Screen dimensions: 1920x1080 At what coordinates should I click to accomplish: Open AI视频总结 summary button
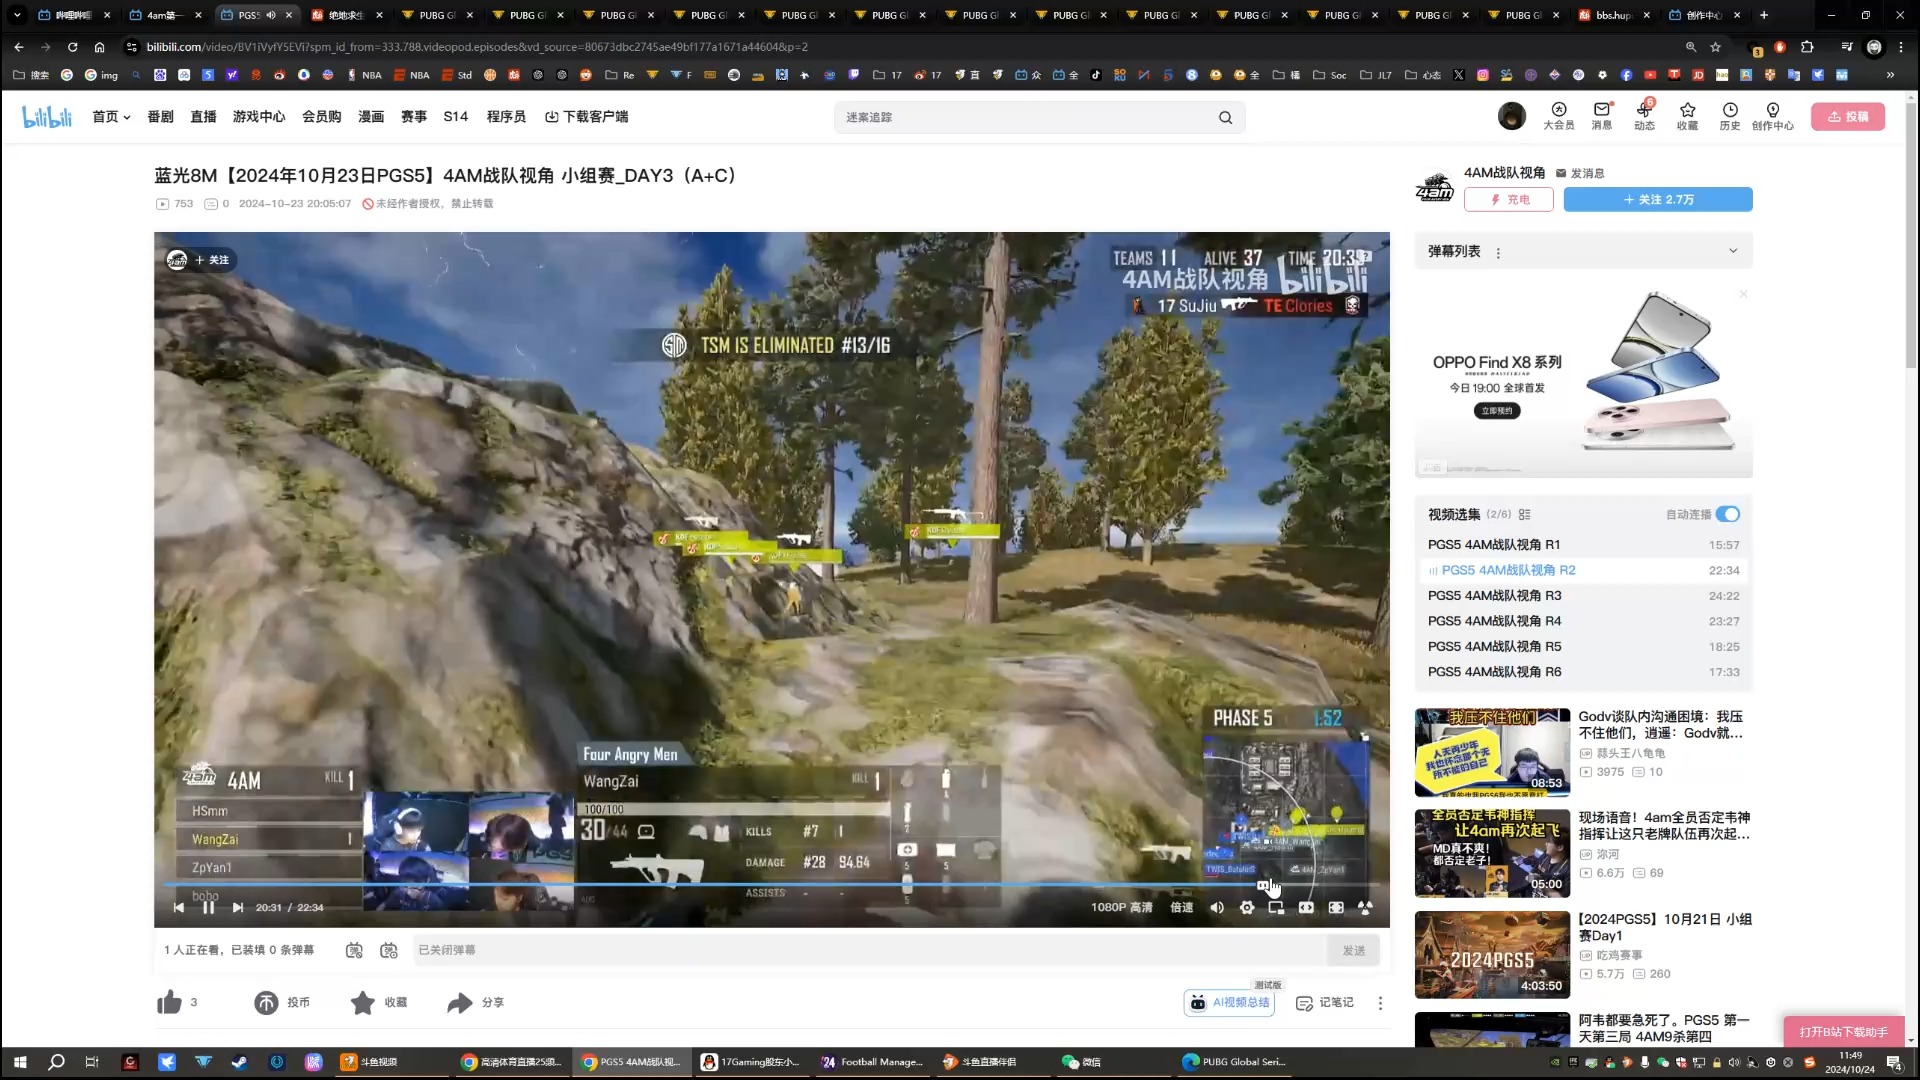click(x=1229, y=1003)
